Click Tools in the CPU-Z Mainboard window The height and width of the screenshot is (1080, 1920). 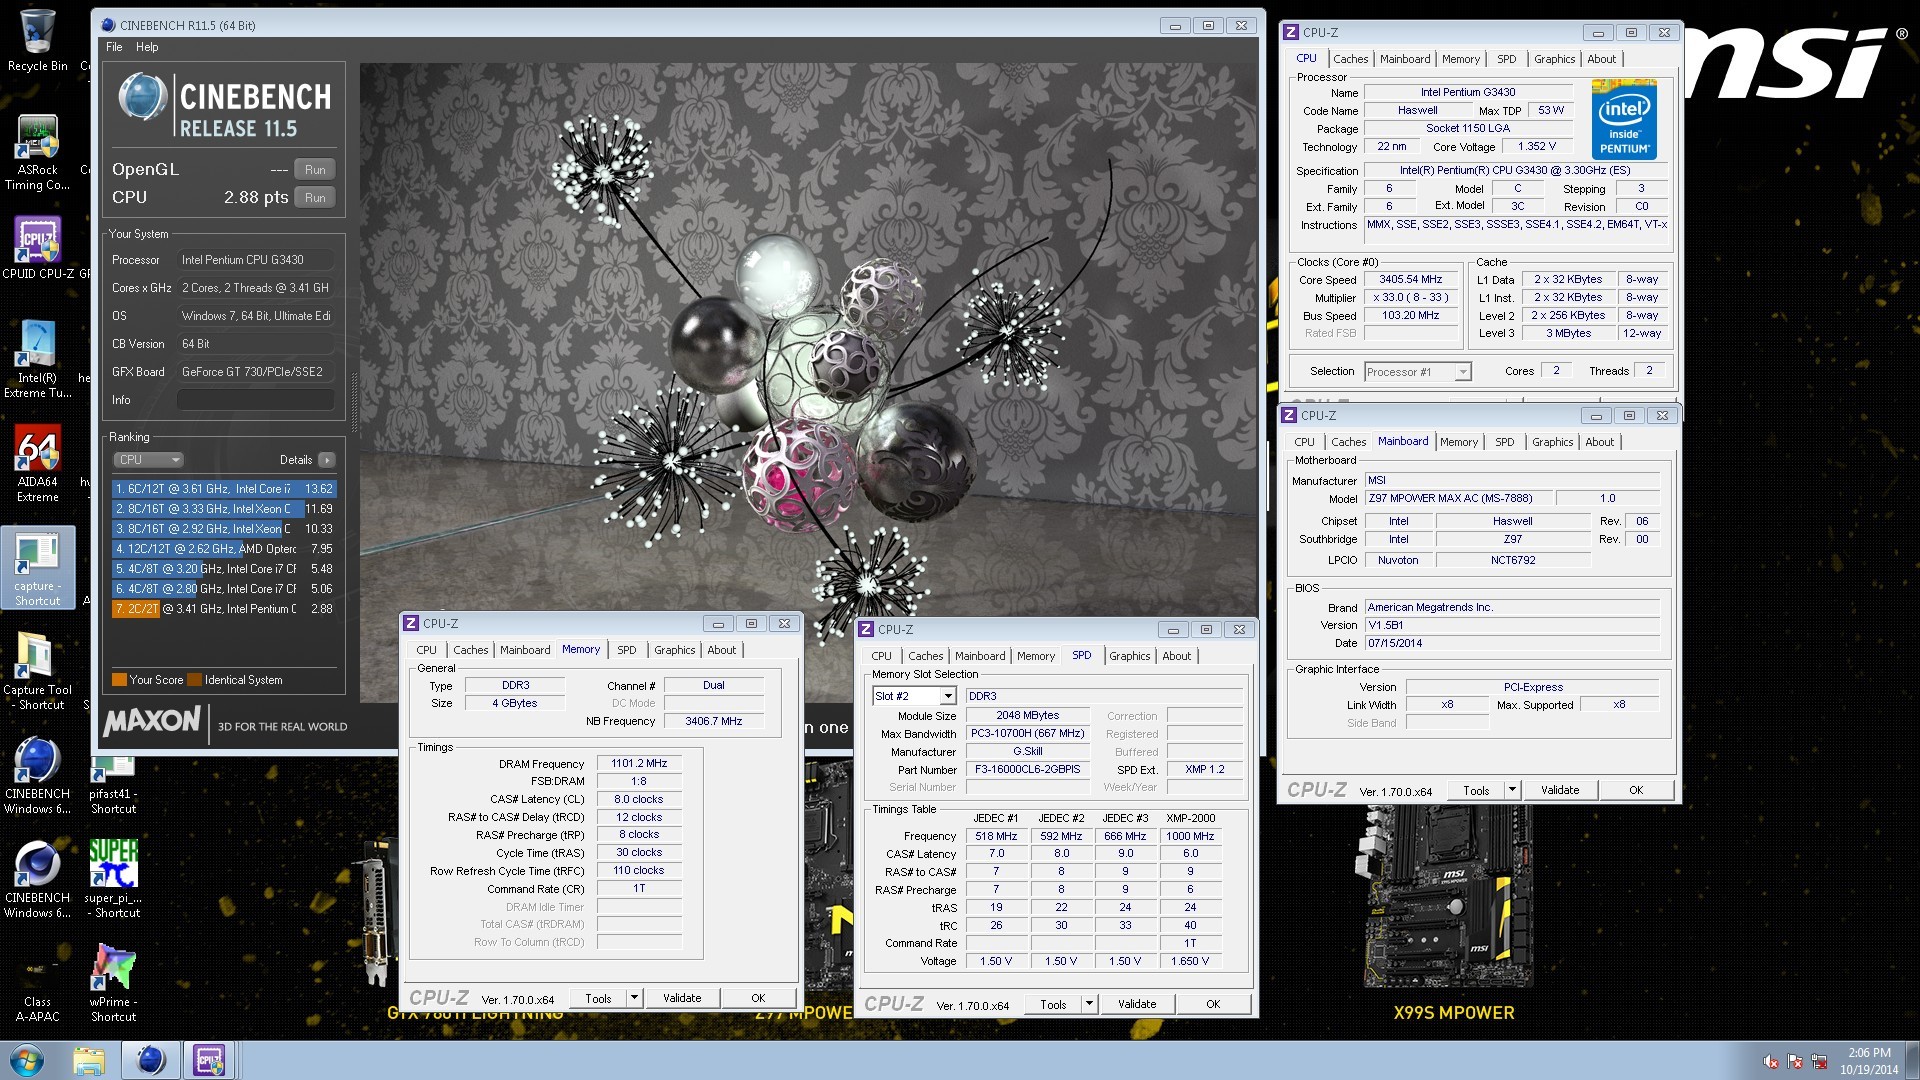coord(1476,790)
